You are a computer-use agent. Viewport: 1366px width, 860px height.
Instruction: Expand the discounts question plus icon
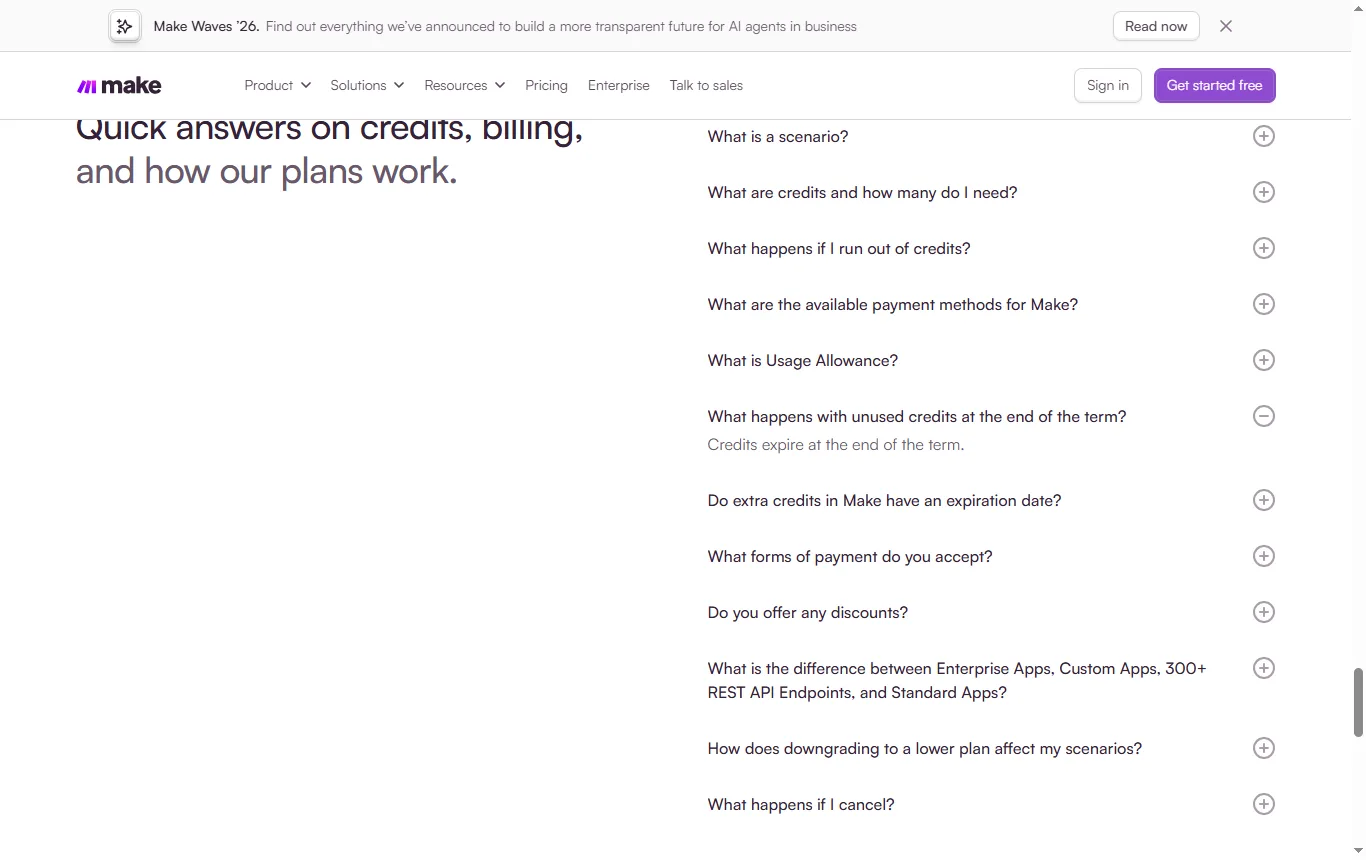[1264, 612]
